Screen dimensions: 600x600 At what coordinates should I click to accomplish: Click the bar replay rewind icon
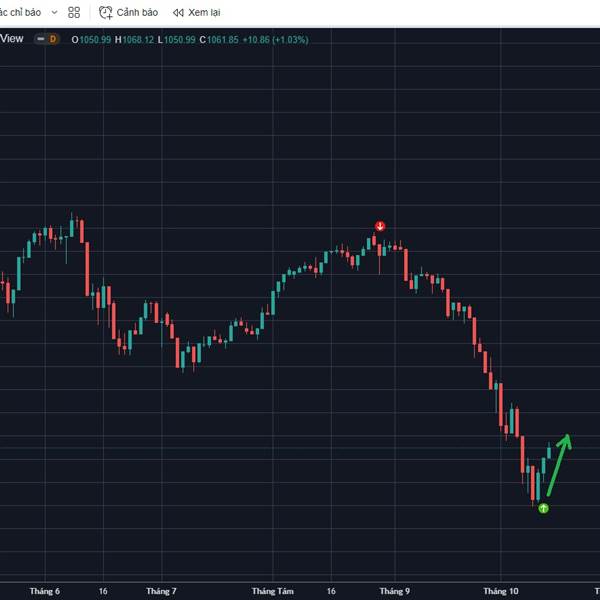tap(177, 12)
